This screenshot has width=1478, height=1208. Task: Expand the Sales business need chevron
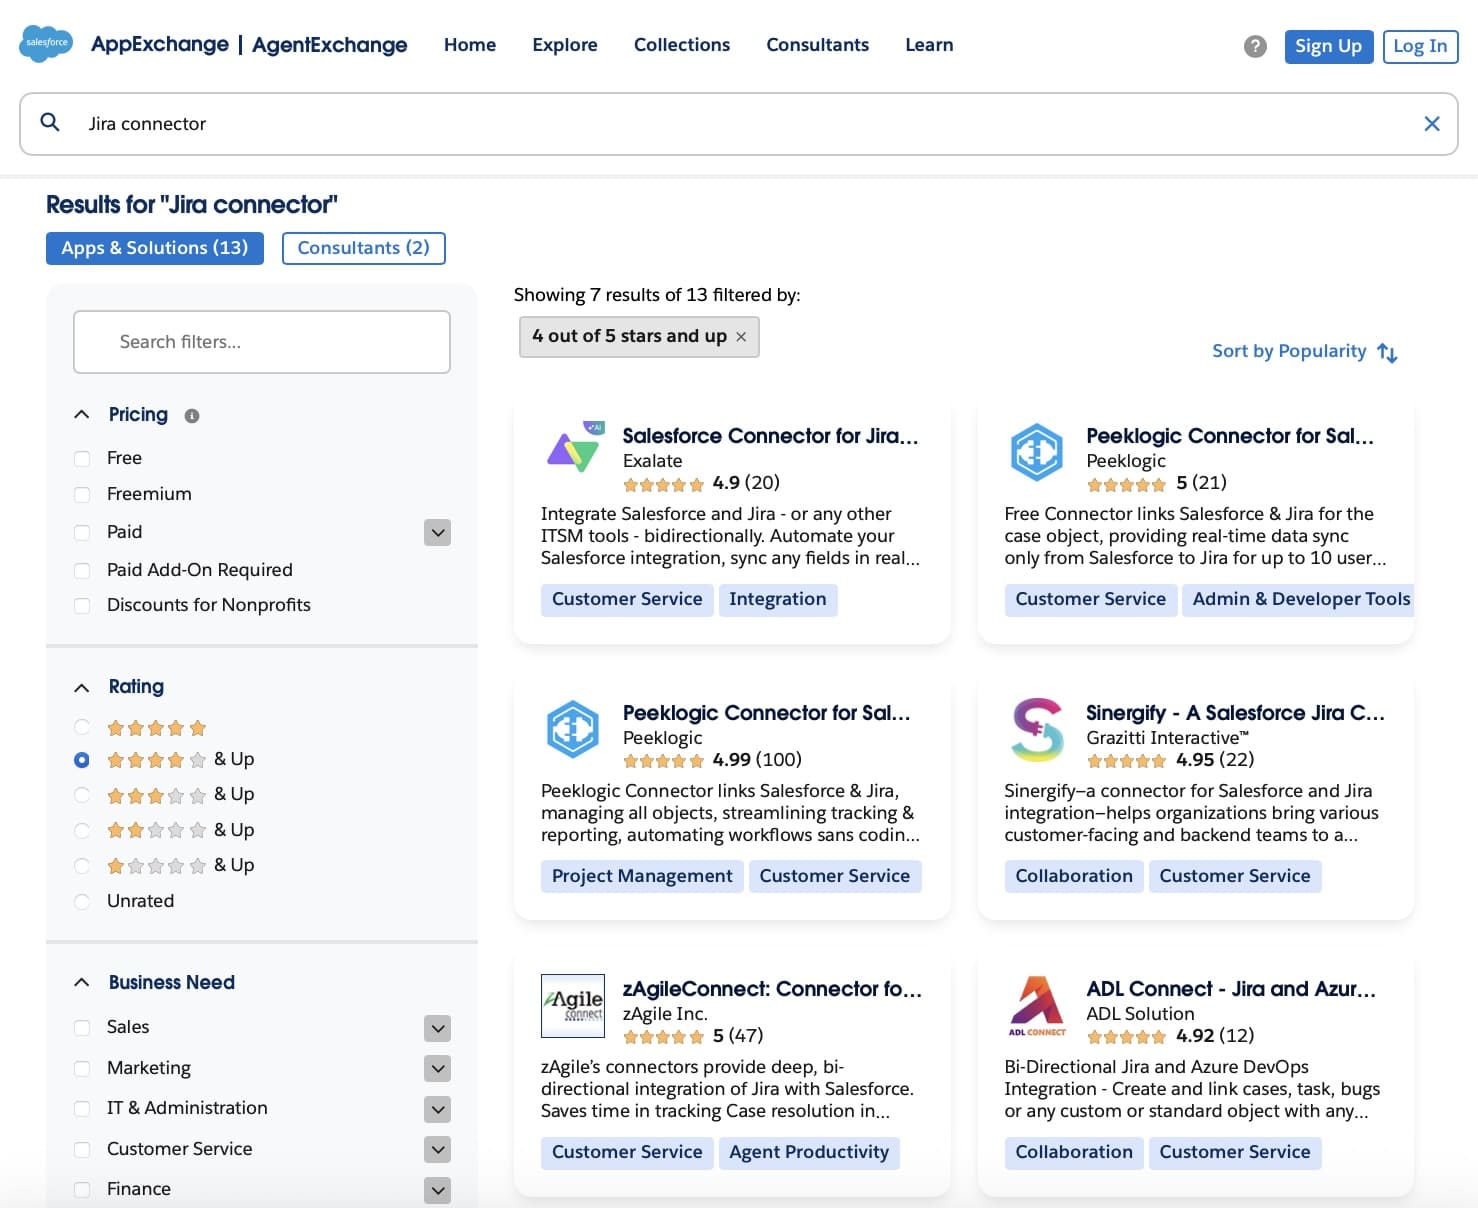tap(437, 1028)
